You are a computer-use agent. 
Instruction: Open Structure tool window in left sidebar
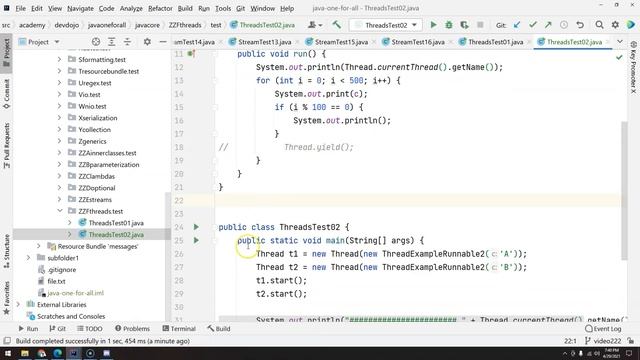click(7, 251)
